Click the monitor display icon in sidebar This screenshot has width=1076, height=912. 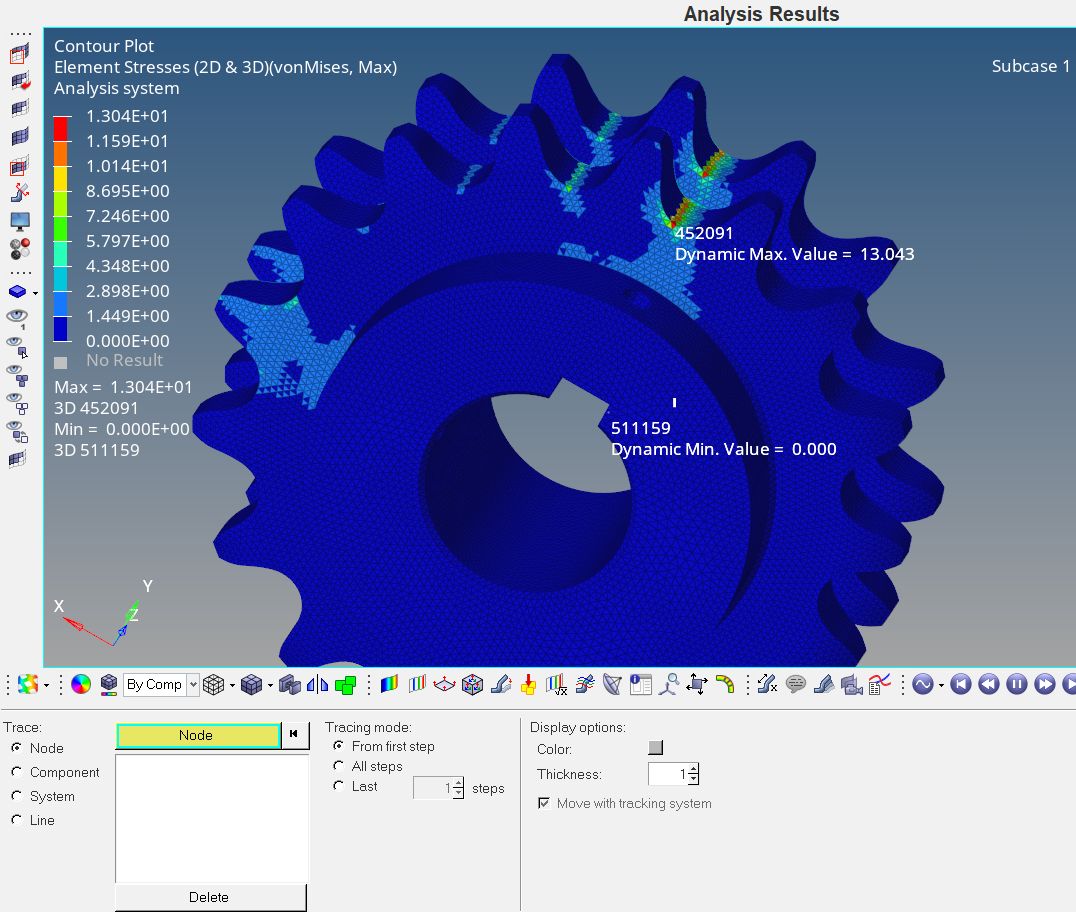click(19, 220)
